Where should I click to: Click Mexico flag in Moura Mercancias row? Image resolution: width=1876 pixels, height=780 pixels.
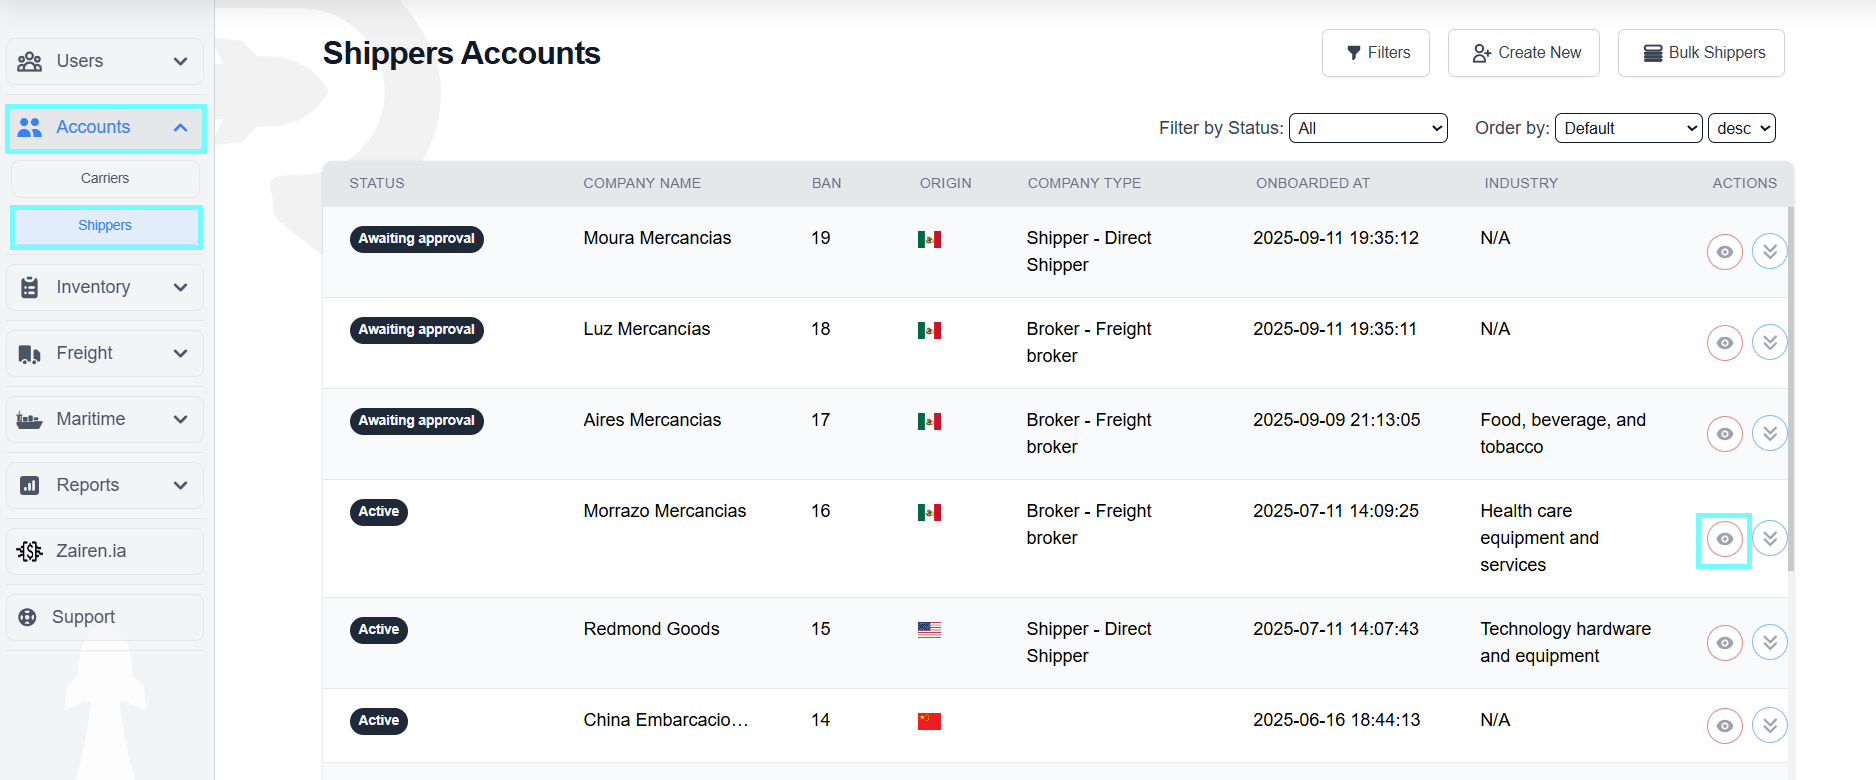(x=929, y=239)
